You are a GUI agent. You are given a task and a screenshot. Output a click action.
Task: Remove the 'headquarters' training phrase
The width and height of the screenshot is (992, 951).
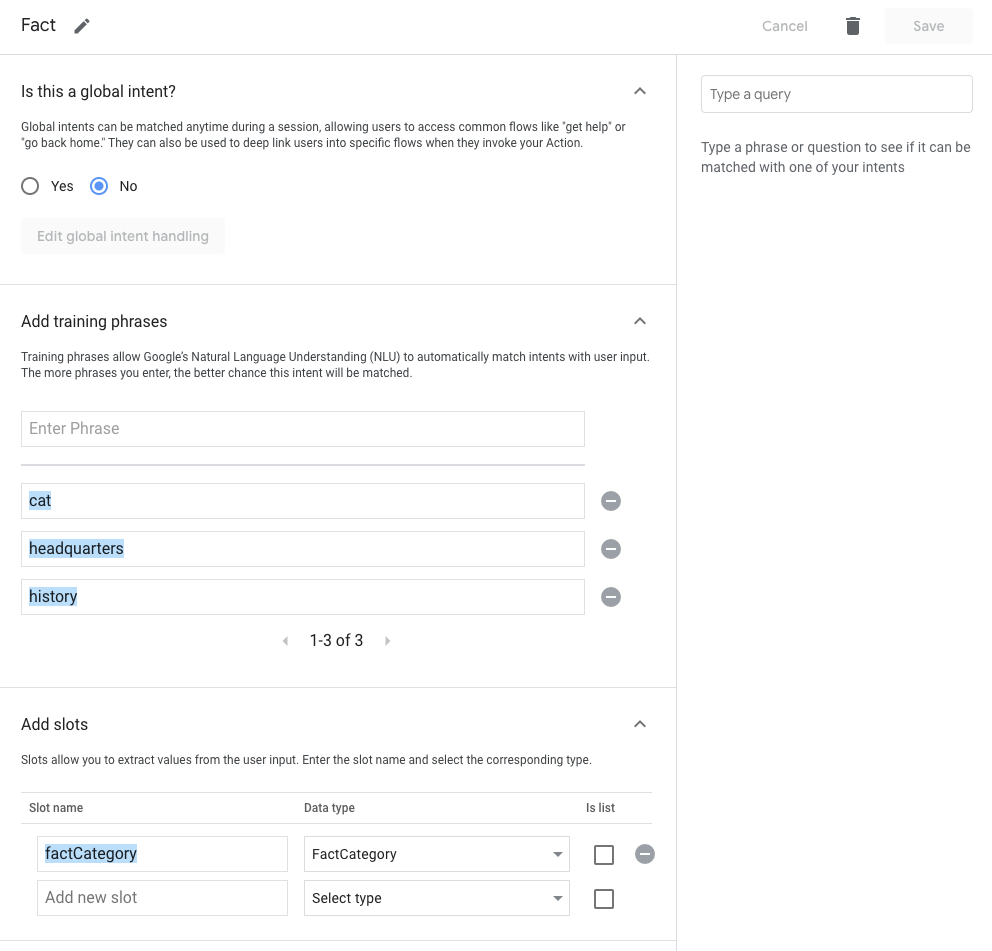[x=611, y=549]
